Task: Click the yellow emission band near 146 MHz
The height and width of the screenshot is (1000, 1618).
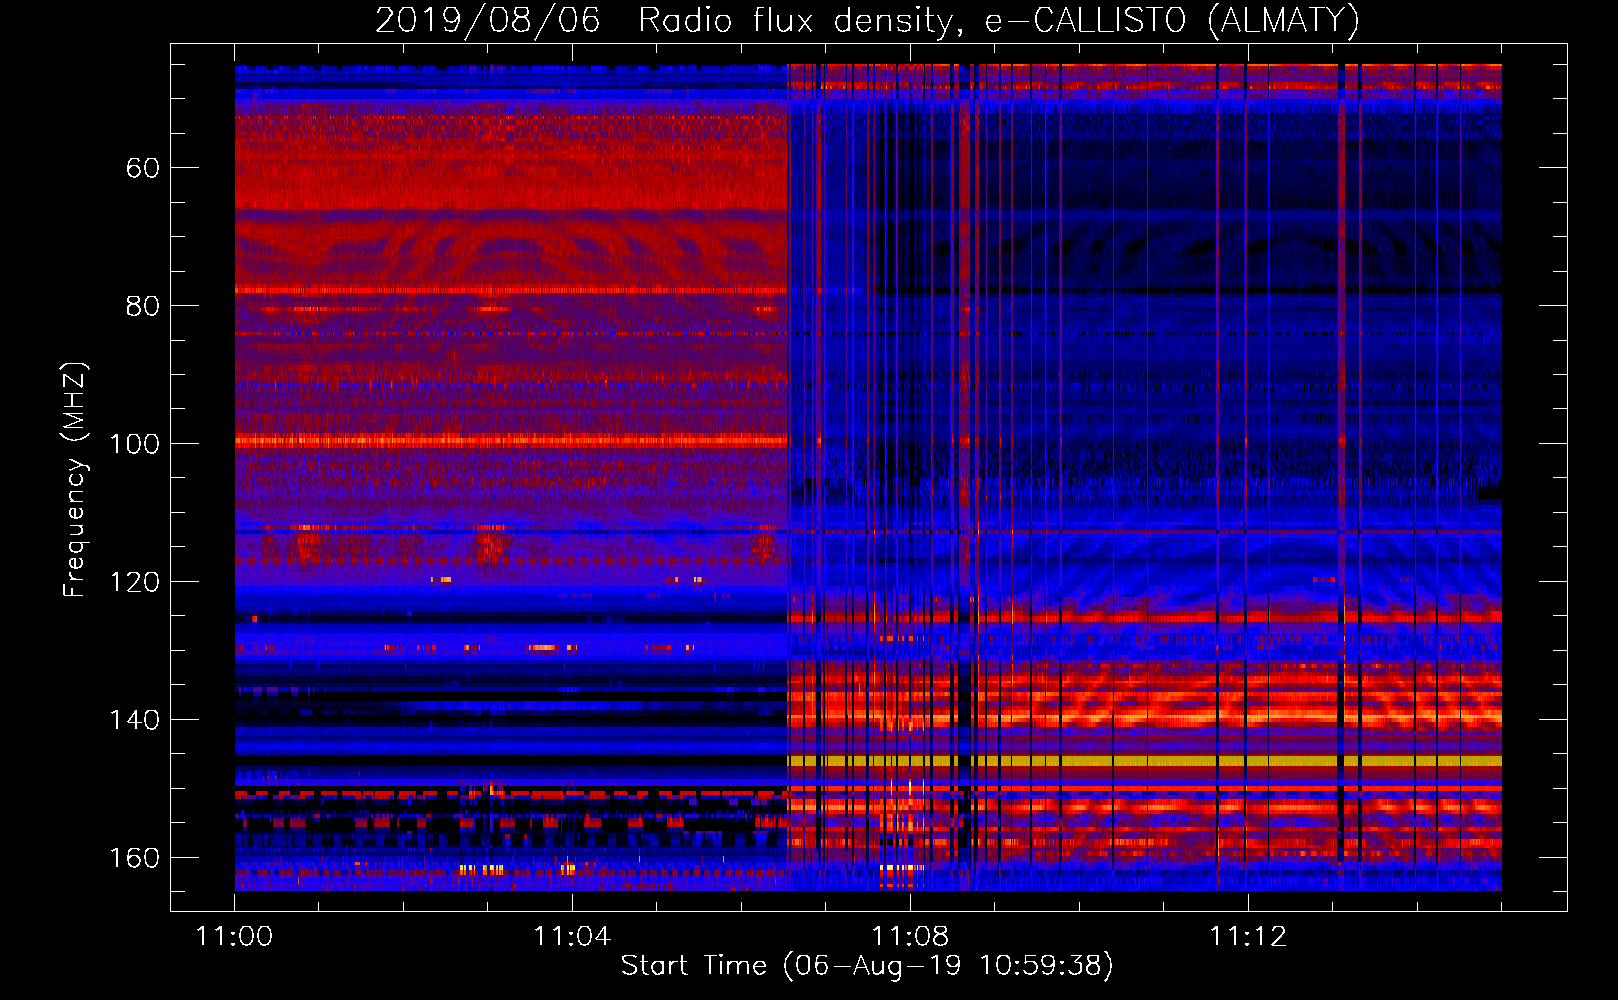Action: pos(1144,761)
